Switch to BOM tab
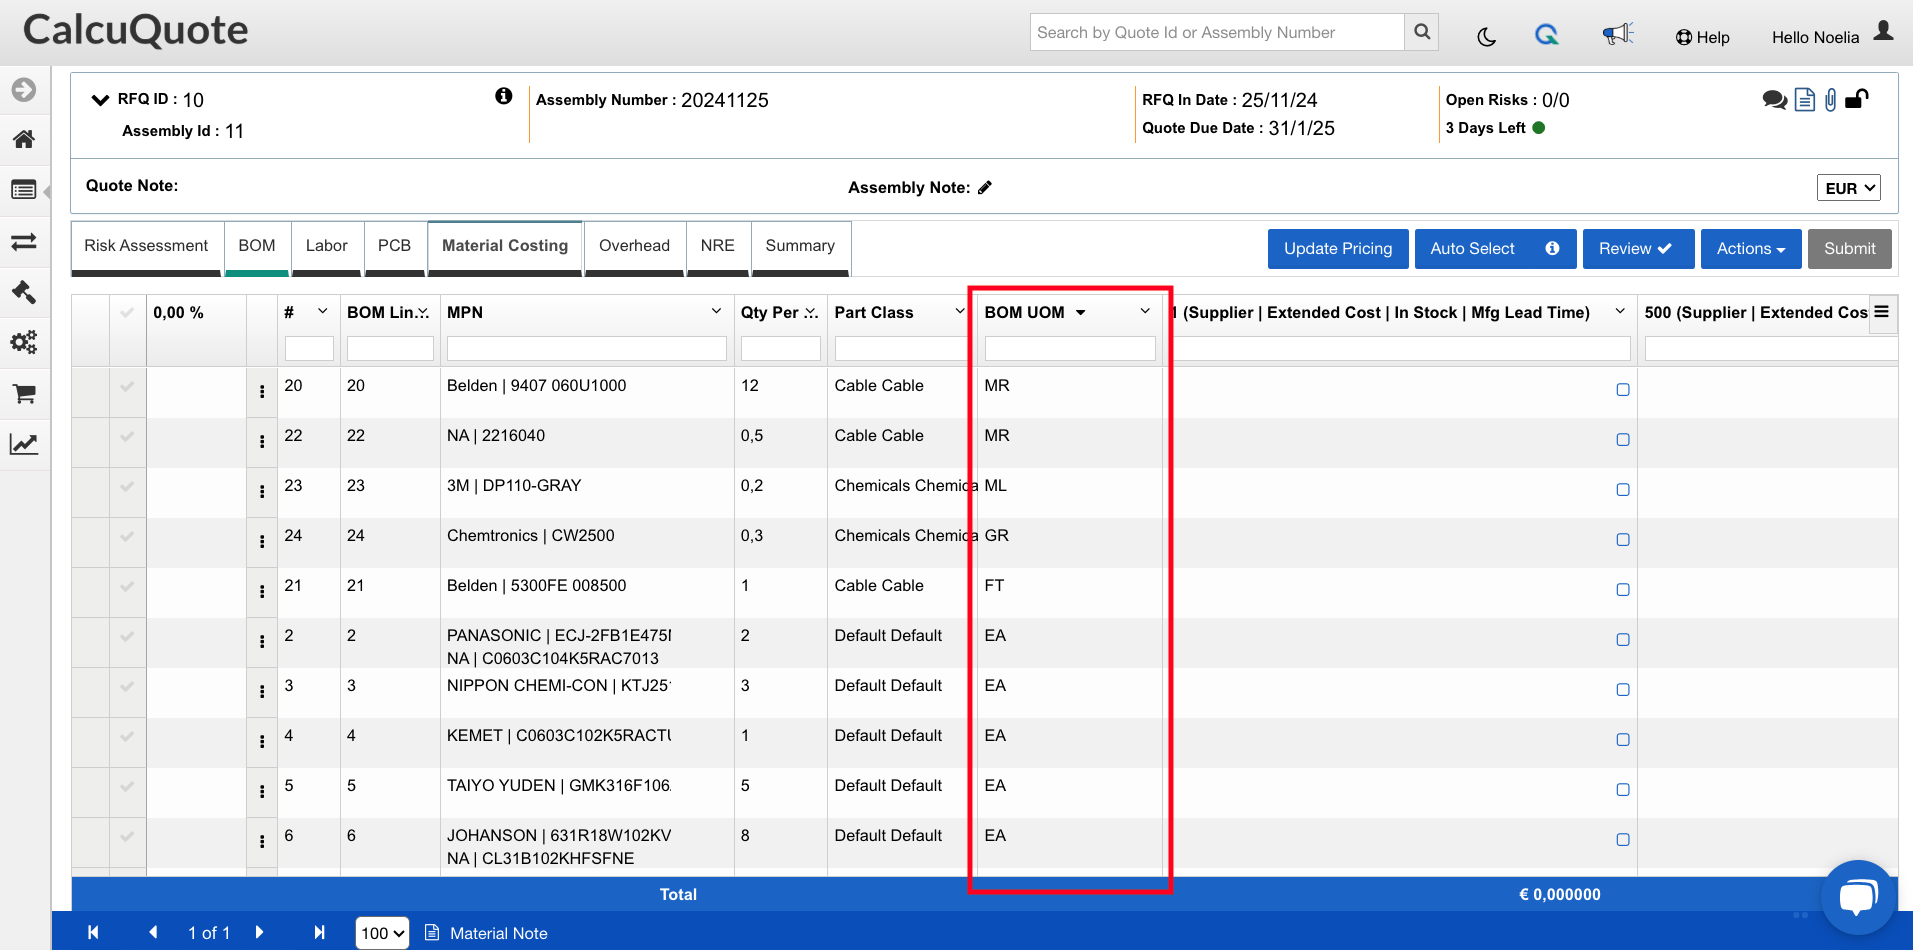The width and height of the screenshot is (1913, 950). click(x=257, y=246)
